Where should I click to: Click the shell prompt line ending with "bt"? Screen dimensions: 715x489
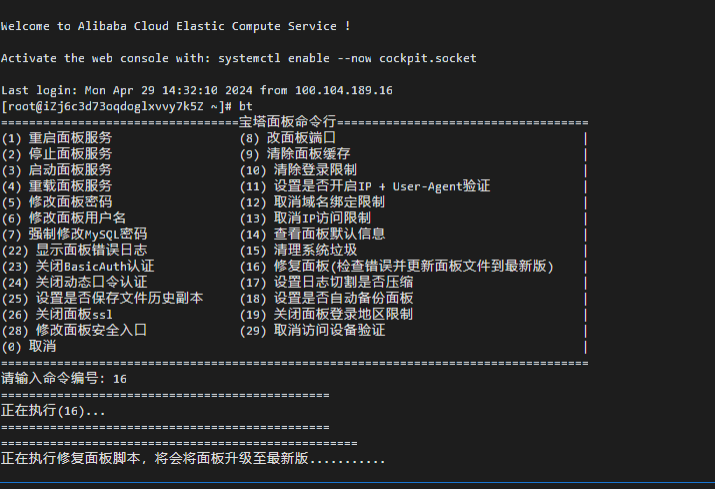tap(127, 106)
